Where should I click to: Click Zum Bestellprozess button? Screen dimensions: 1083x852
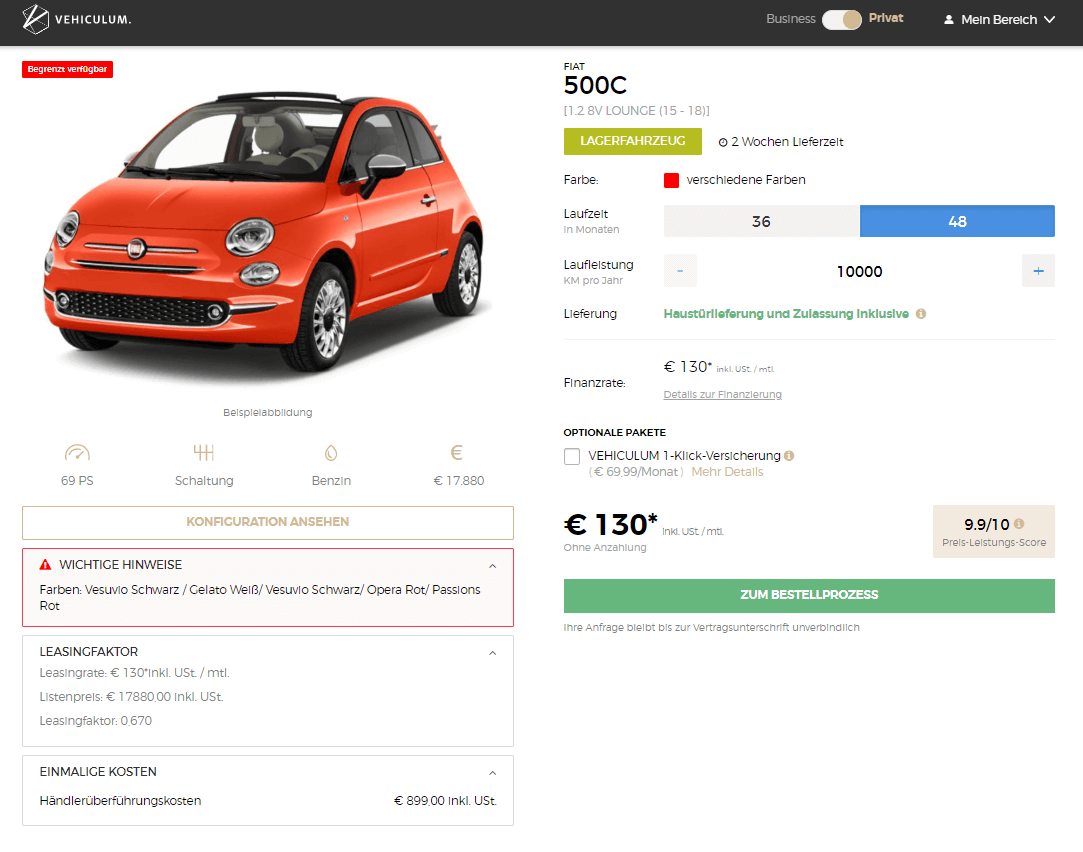(x=809, y=595)
